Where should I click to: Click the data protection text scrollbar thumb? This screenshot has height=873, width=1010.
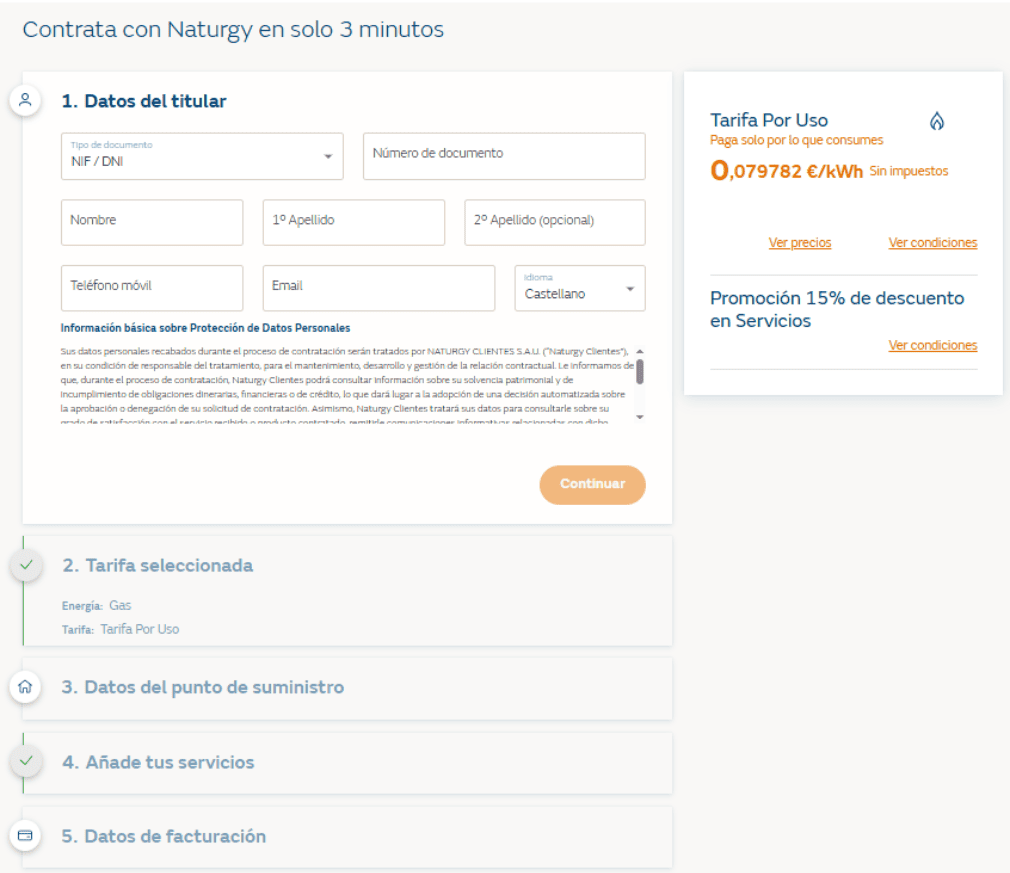[x=640, y=372]
